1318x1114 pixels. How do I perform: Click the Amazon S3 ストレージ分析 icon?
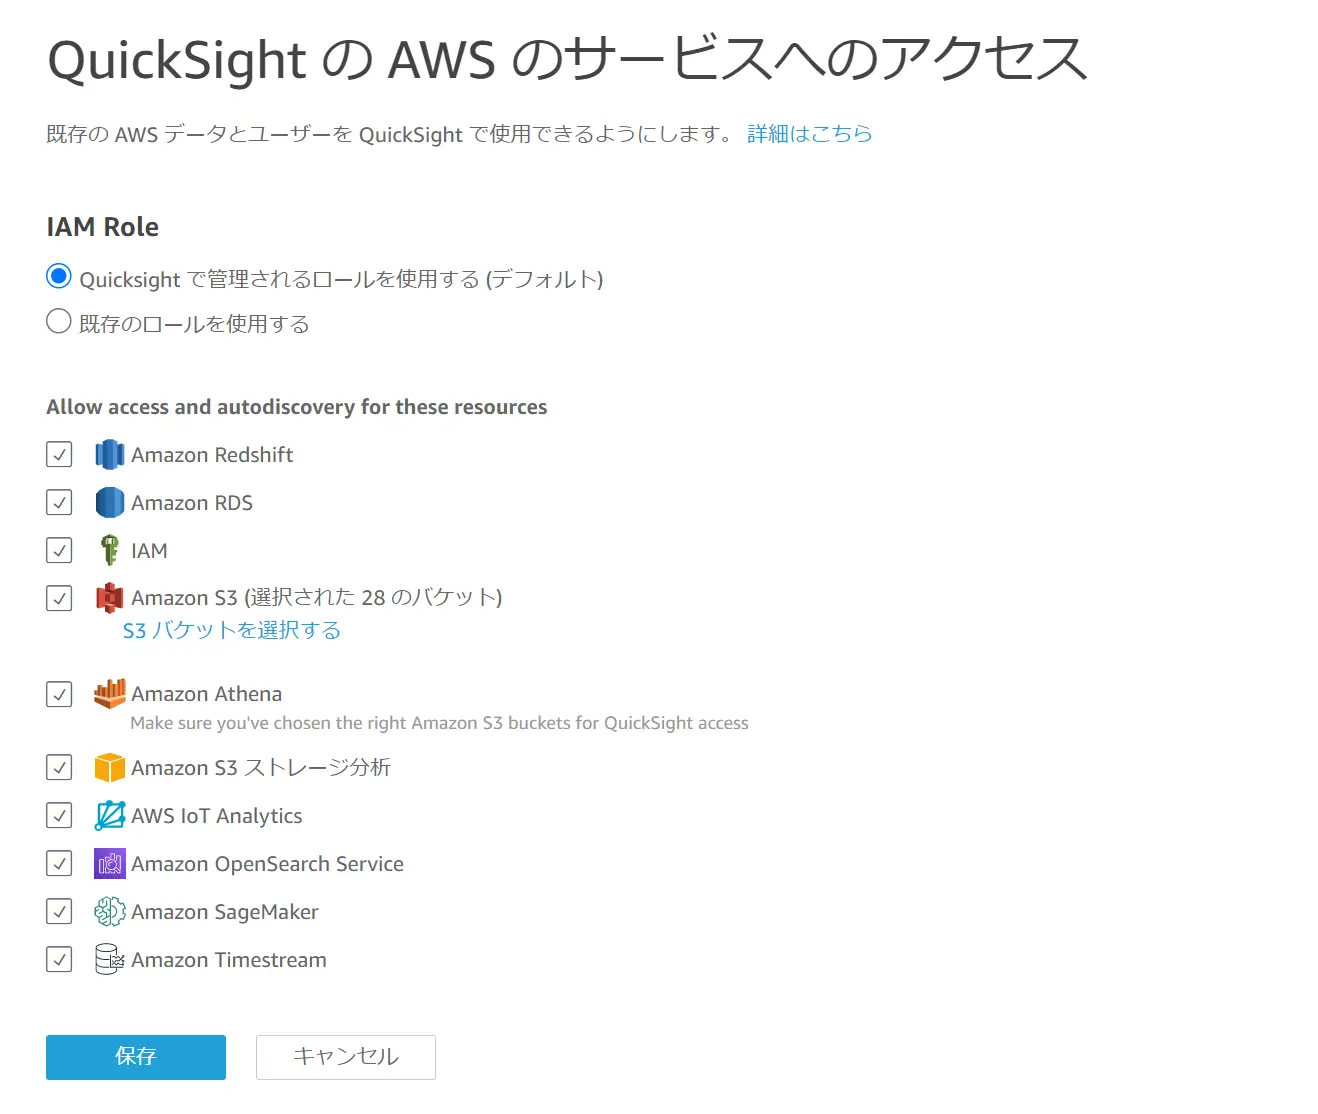pyautogui.click(x=110, y=767)
